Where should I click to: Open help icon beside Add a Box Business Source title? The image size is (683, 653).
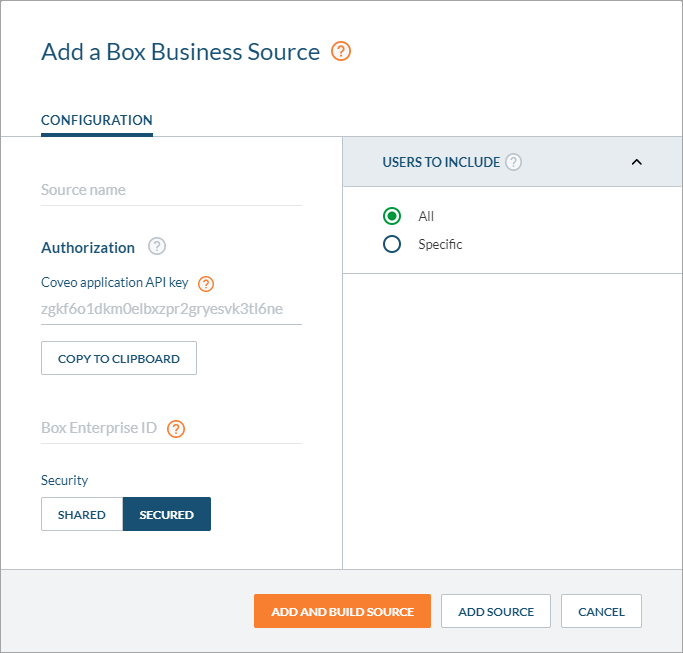pos(341,51)
